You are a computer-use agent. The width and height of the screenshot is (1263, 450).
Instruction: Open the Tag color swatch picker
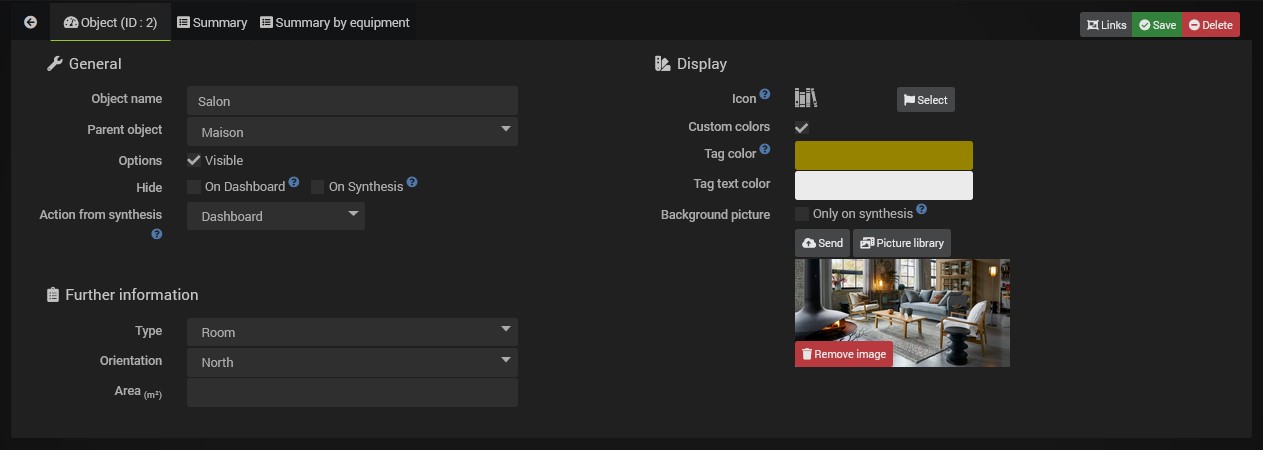pyautogui.click(x=884, y=155)
